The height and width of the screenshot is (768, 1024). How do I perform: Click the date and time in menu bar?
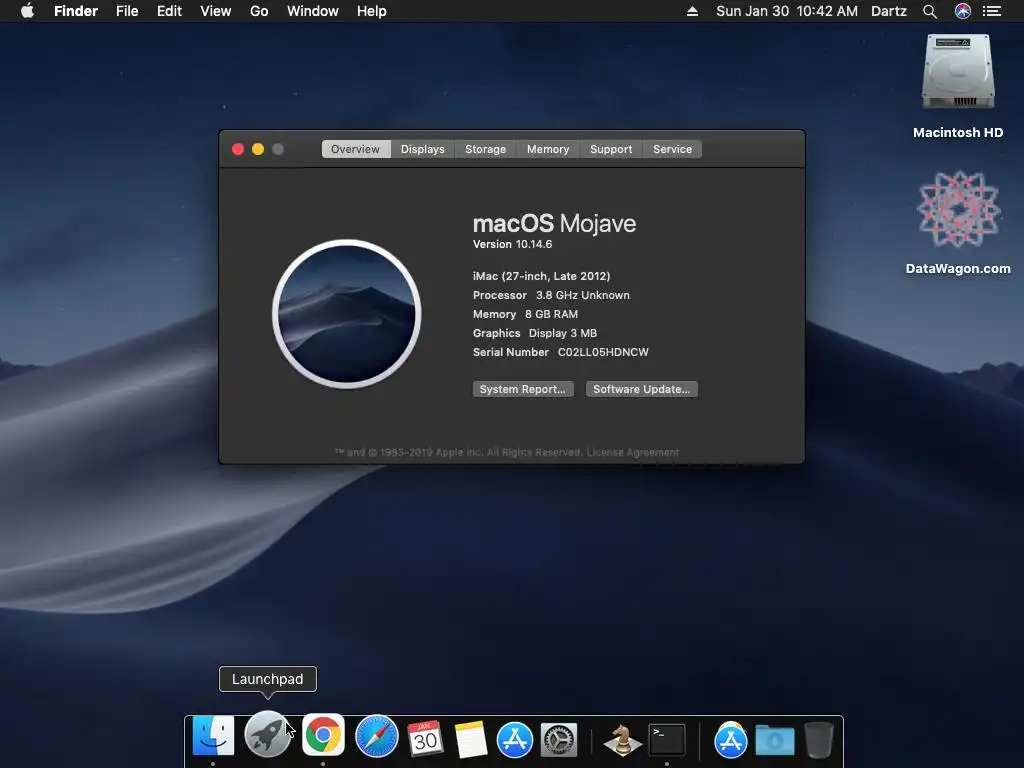(787, 11)
